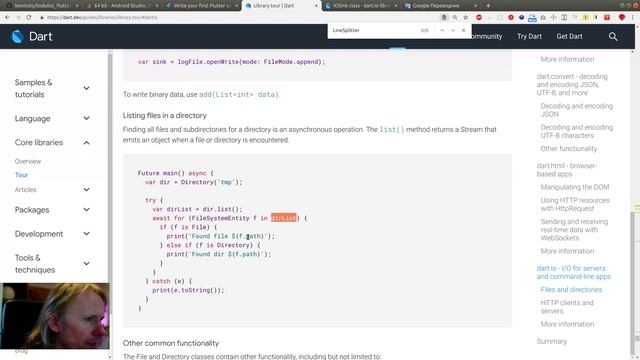Open the Tour sidebar link
Screen dimensions: 640x360
pos(21,175)
